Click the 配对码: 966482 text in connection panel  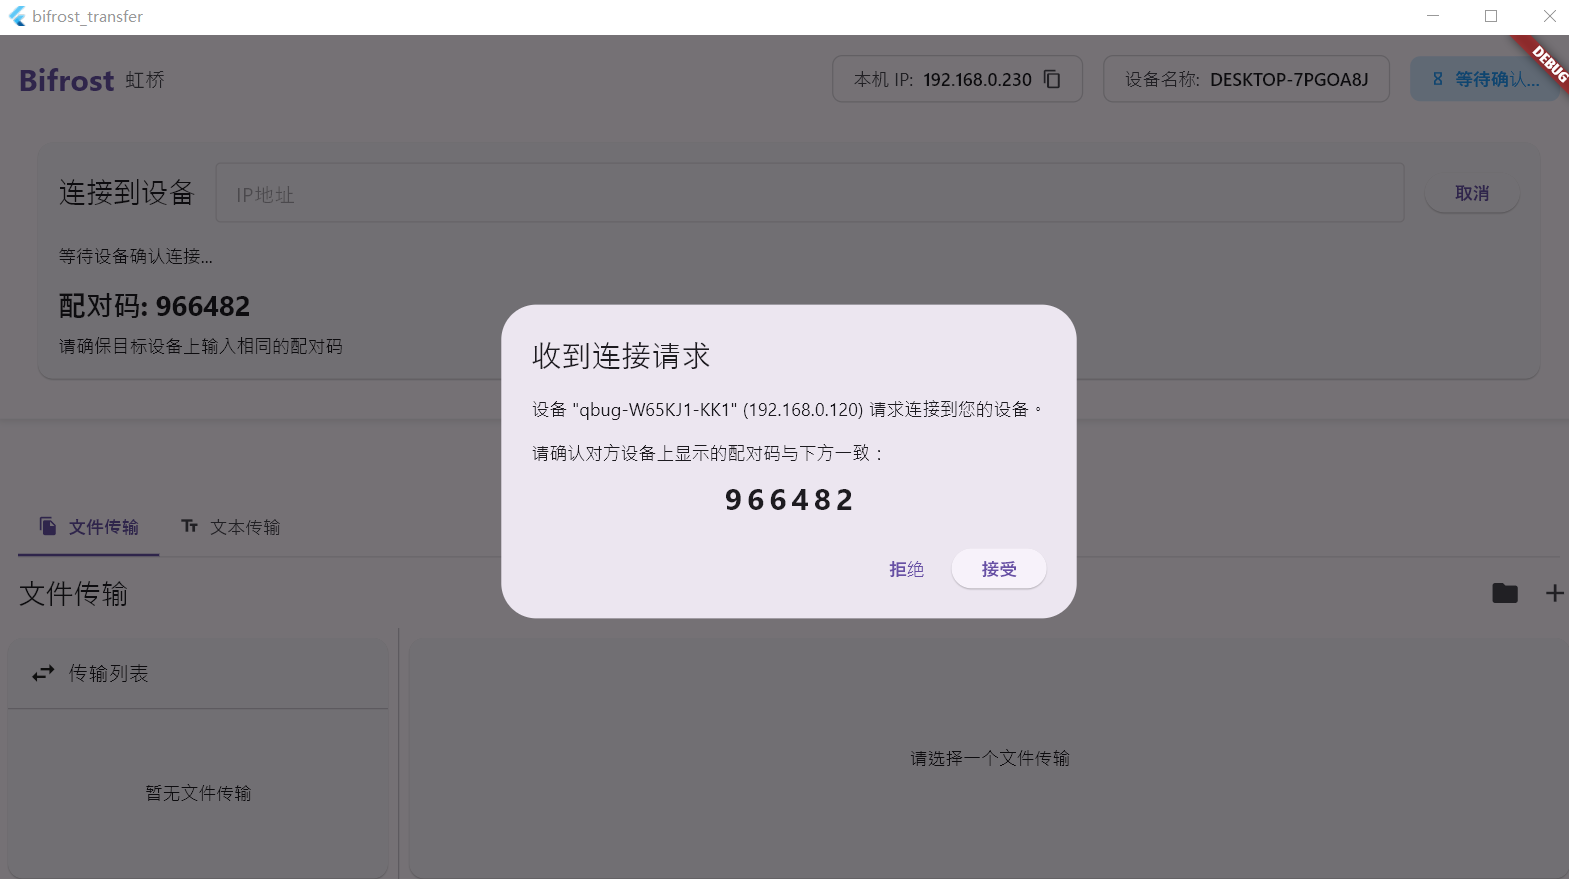point(155,306)
